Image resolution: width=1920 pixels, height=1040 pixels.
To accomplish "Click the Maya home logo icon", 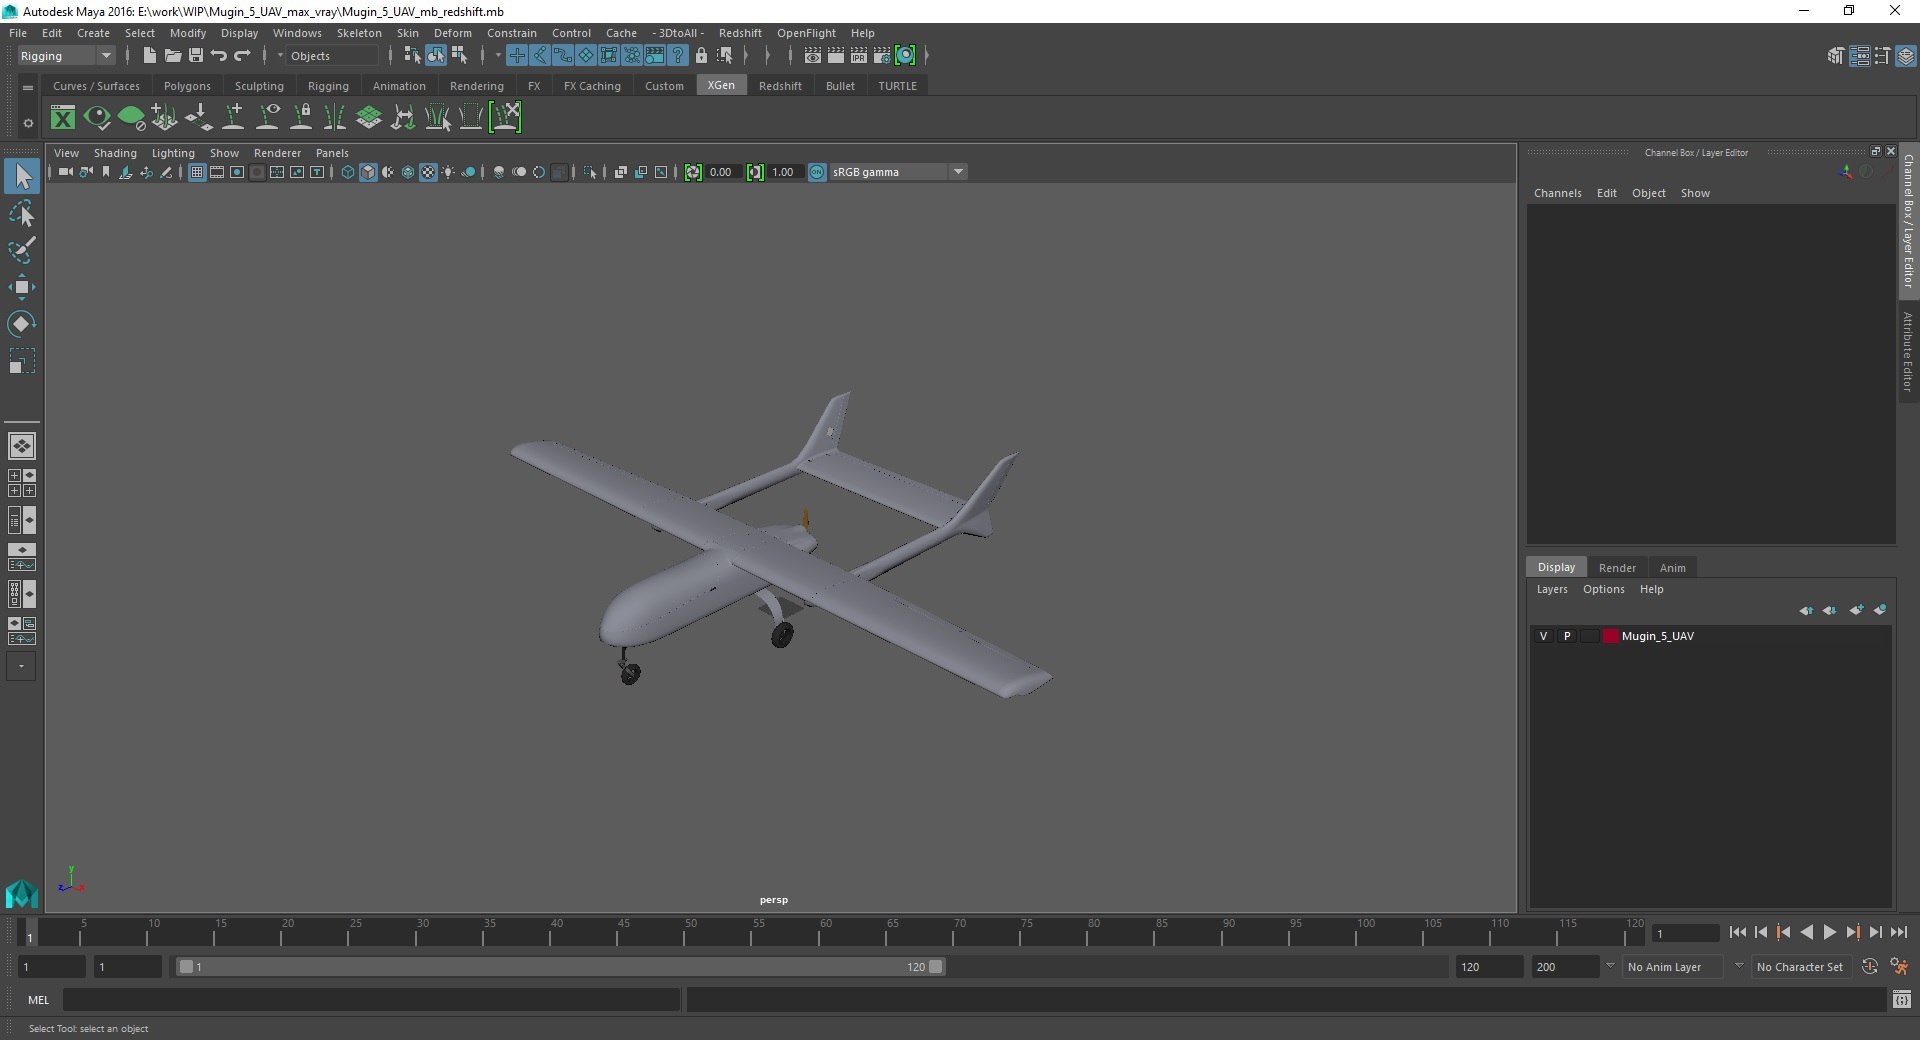I will [22, 893].
